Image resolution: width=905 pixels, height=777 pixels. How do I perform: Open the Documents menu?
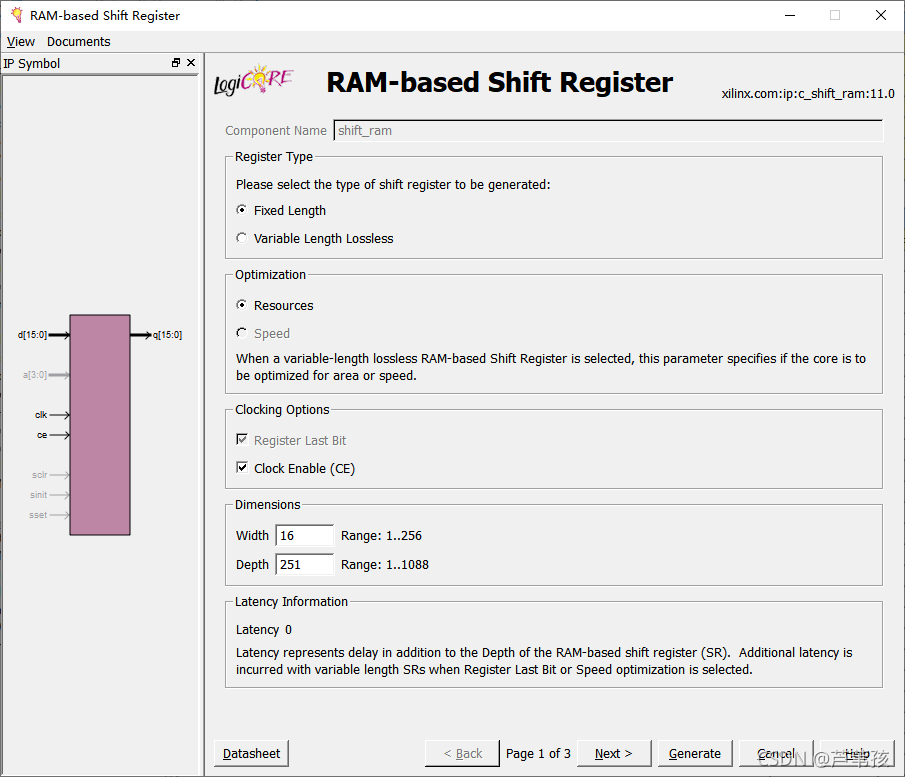pyautogui.click(x=78, y=42)
